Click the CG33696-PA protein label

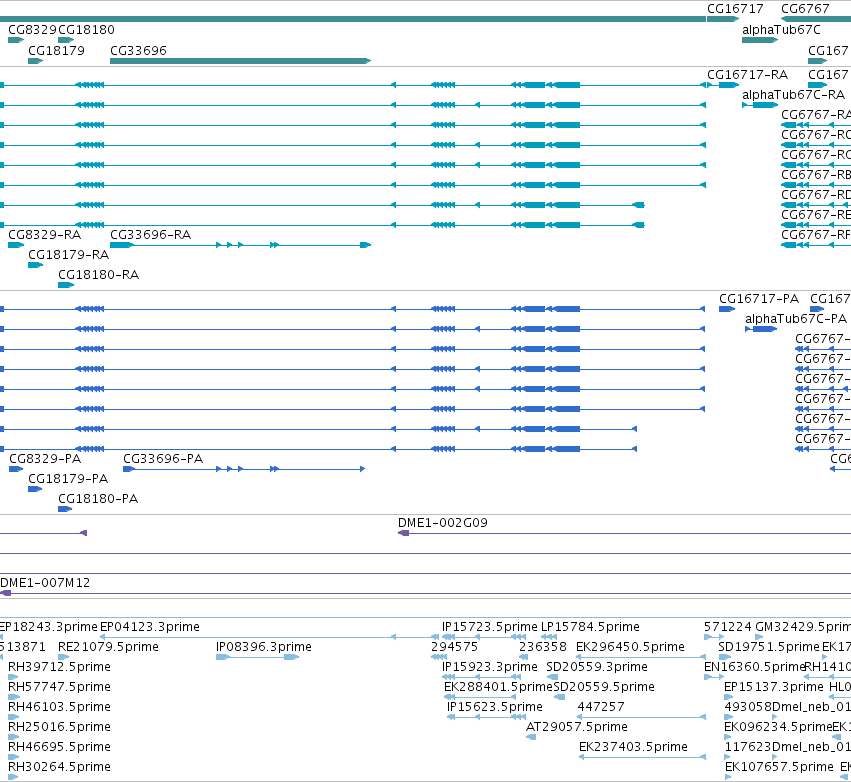pyautogui.click(x=163, y=459)
